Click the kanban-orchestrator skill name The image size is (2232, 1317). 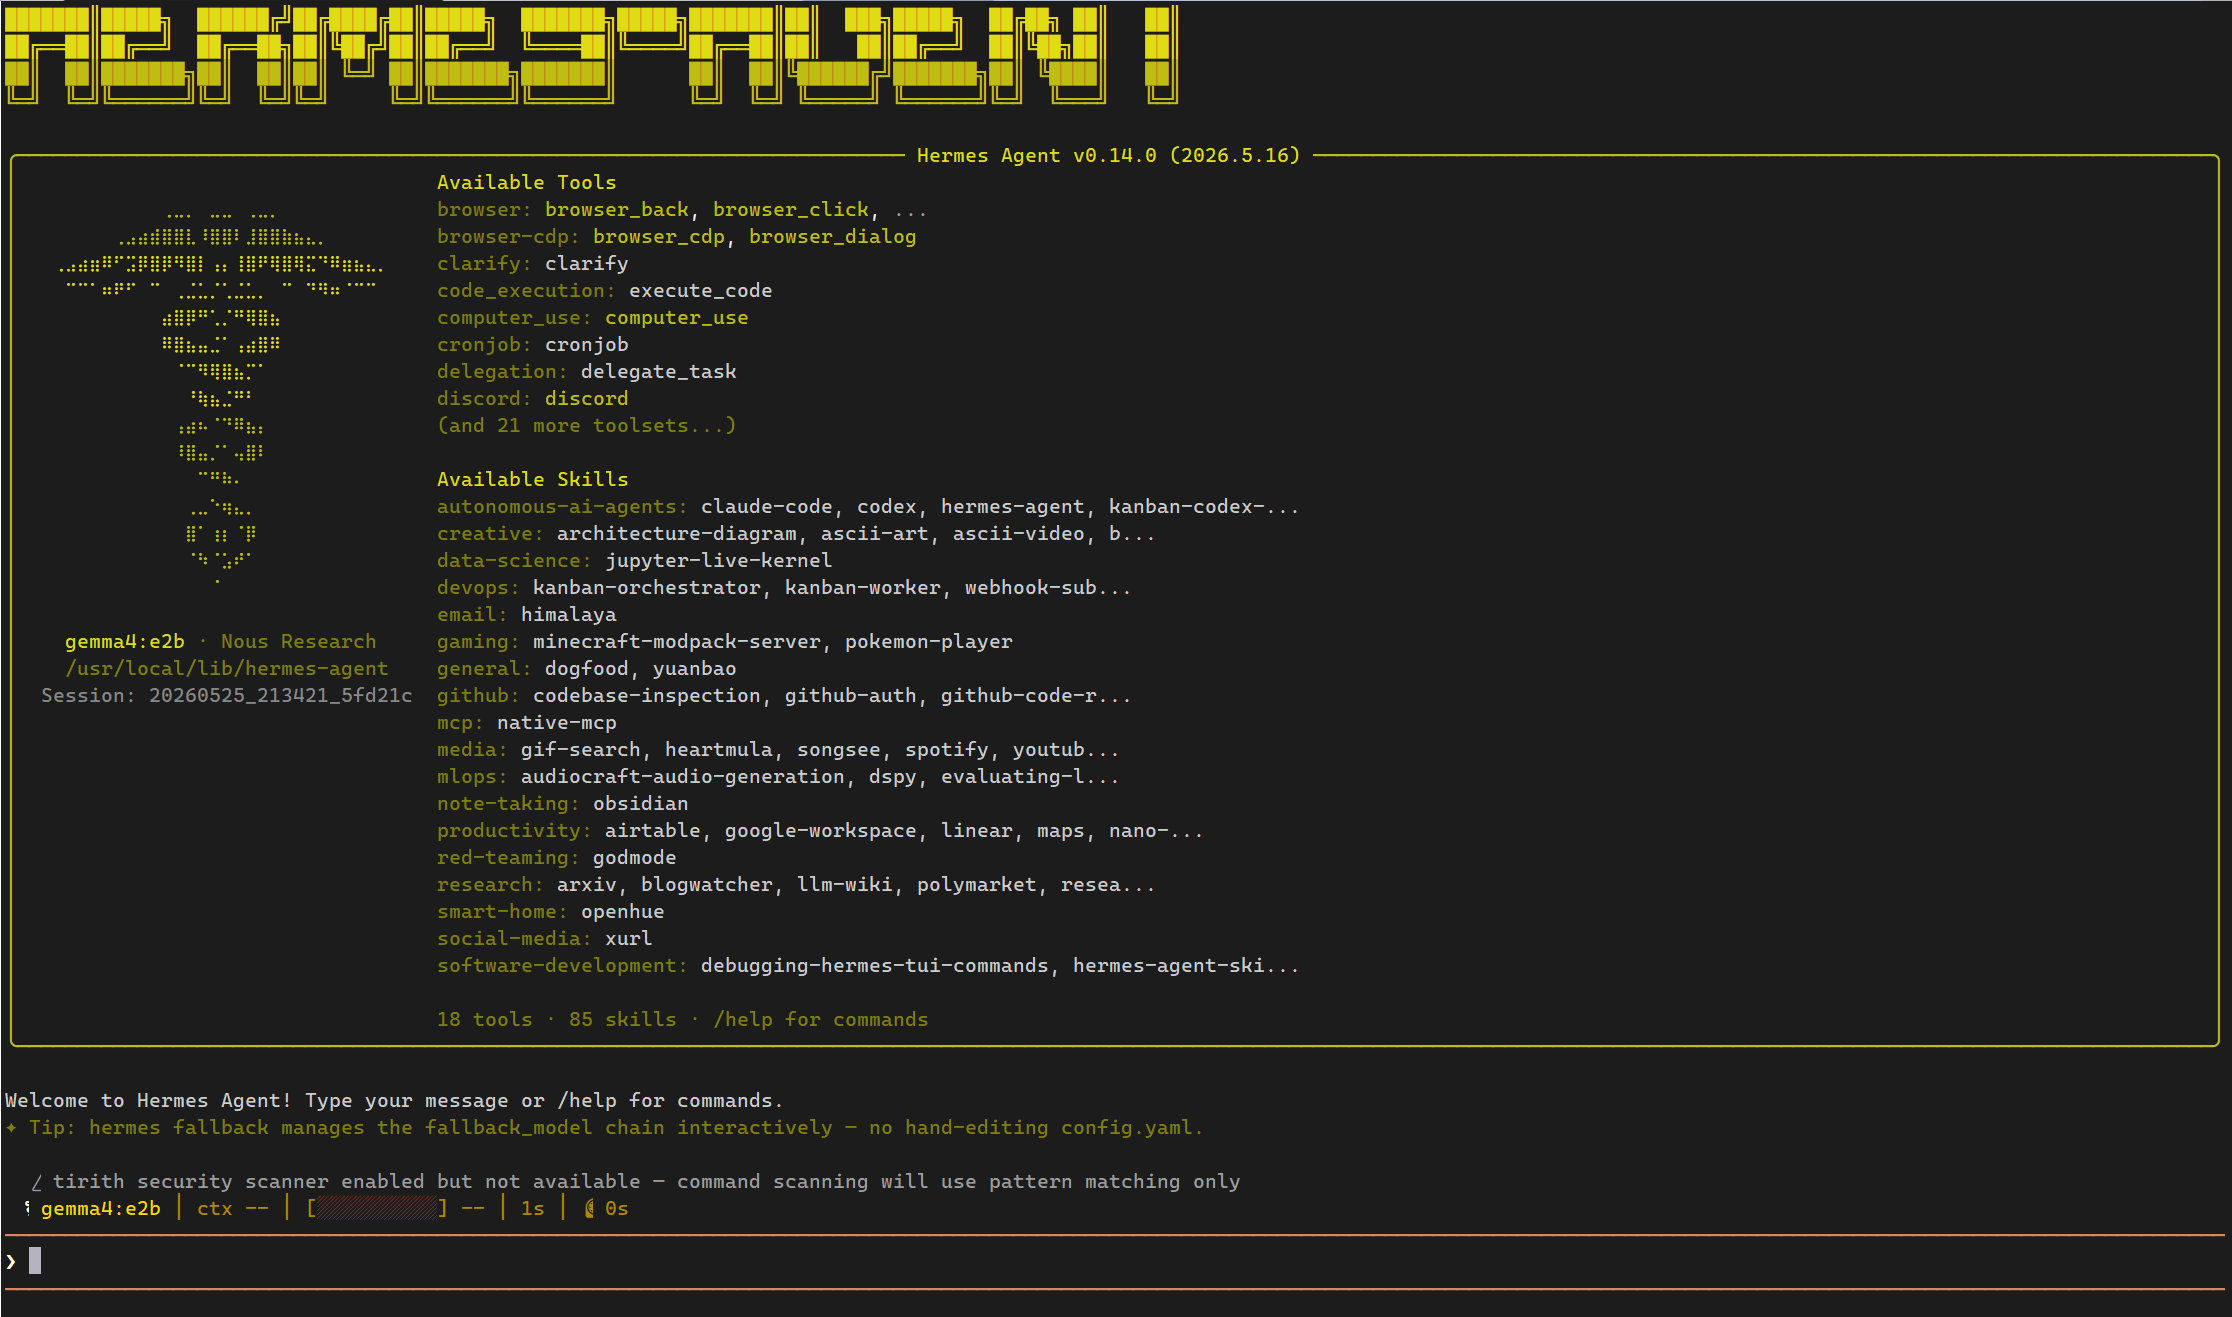(x=647, y=587)
